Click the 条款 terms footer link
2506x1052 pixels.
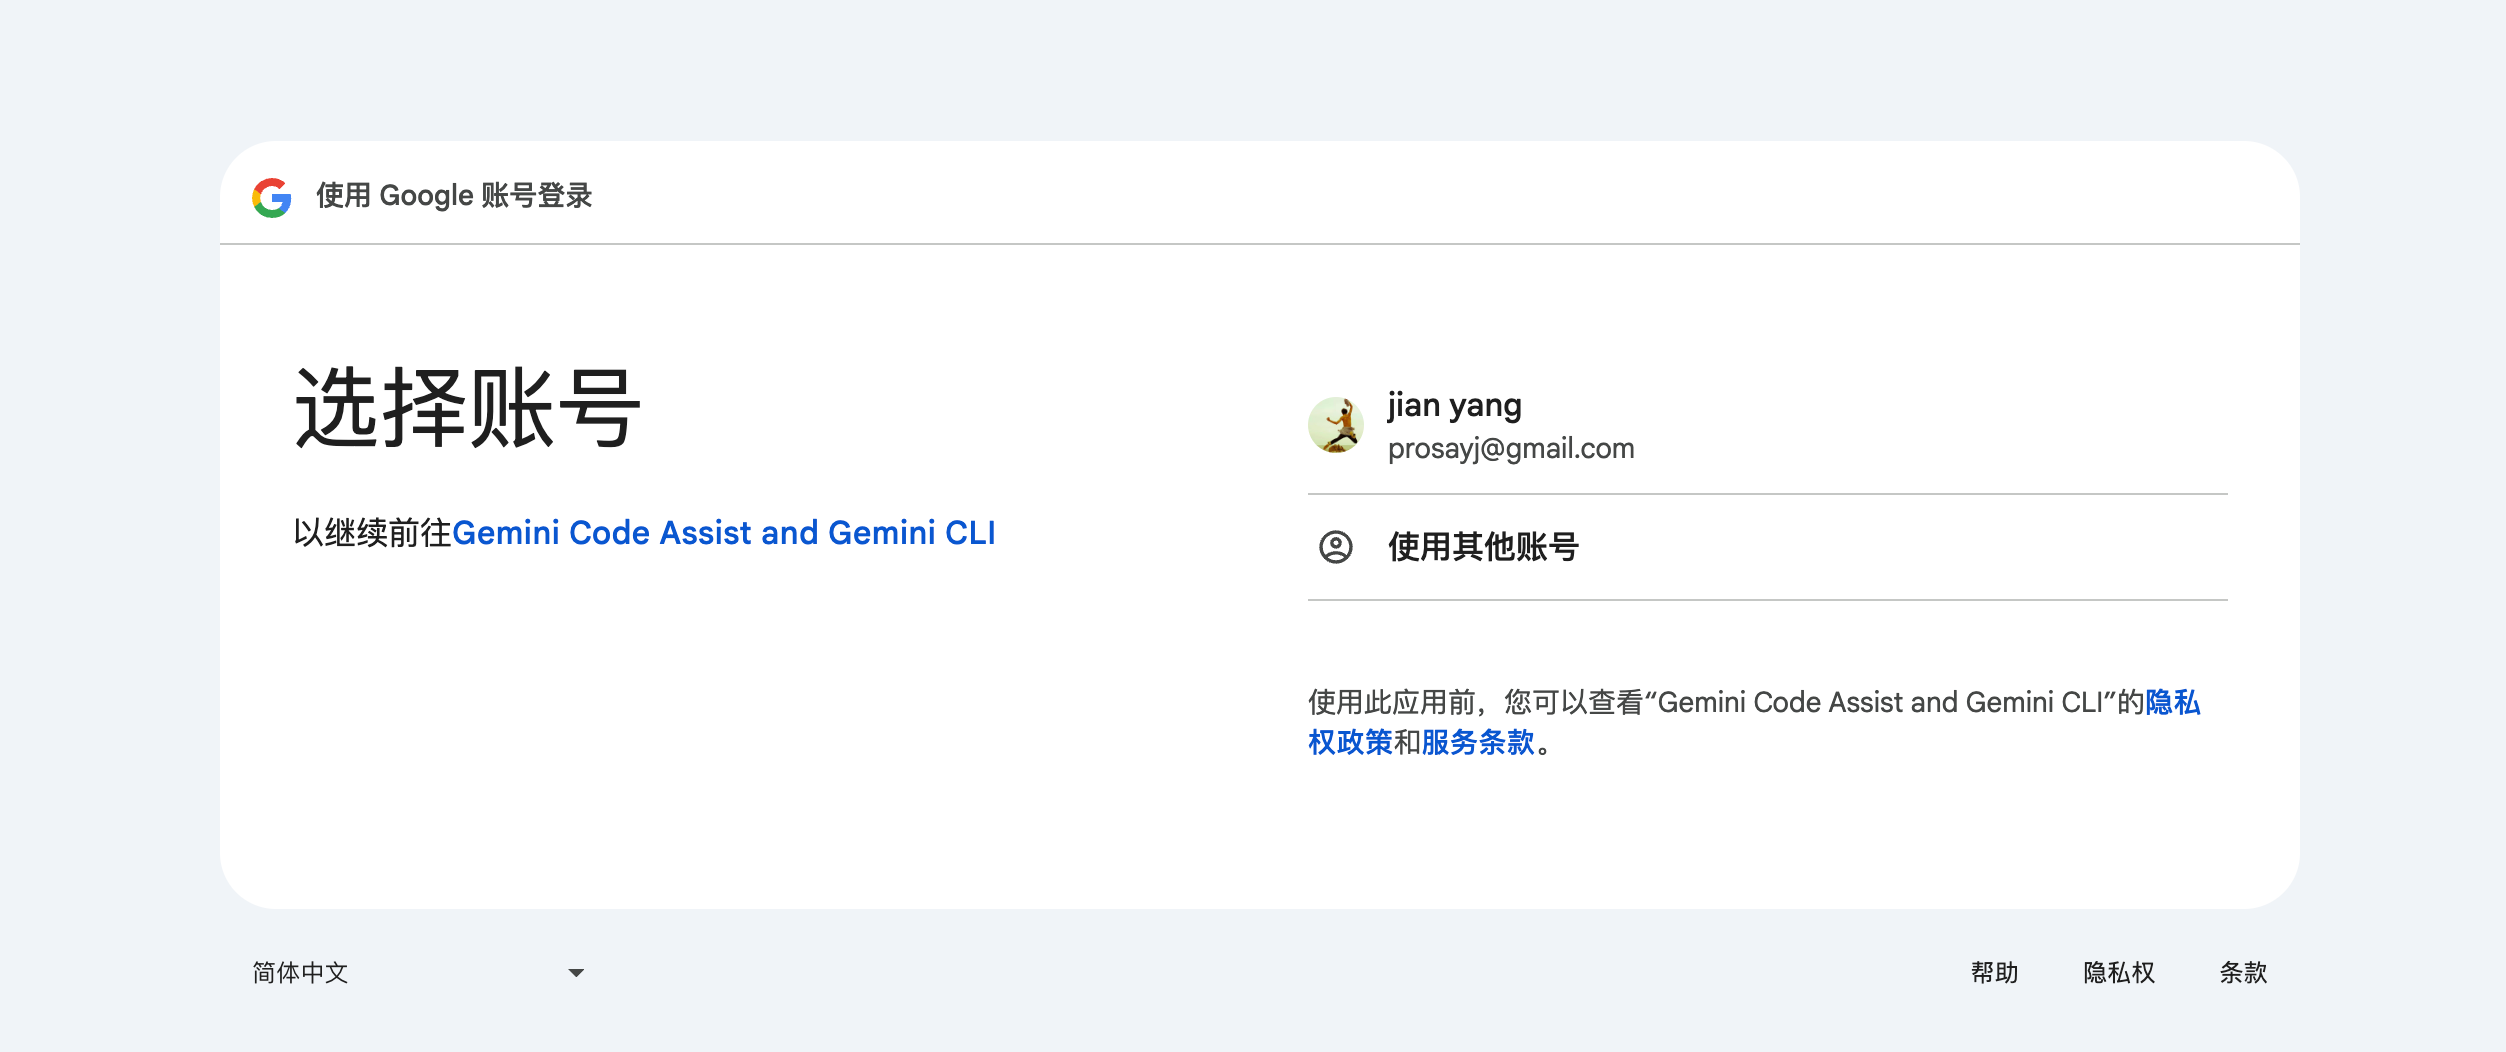click(x=2243, y=973)
